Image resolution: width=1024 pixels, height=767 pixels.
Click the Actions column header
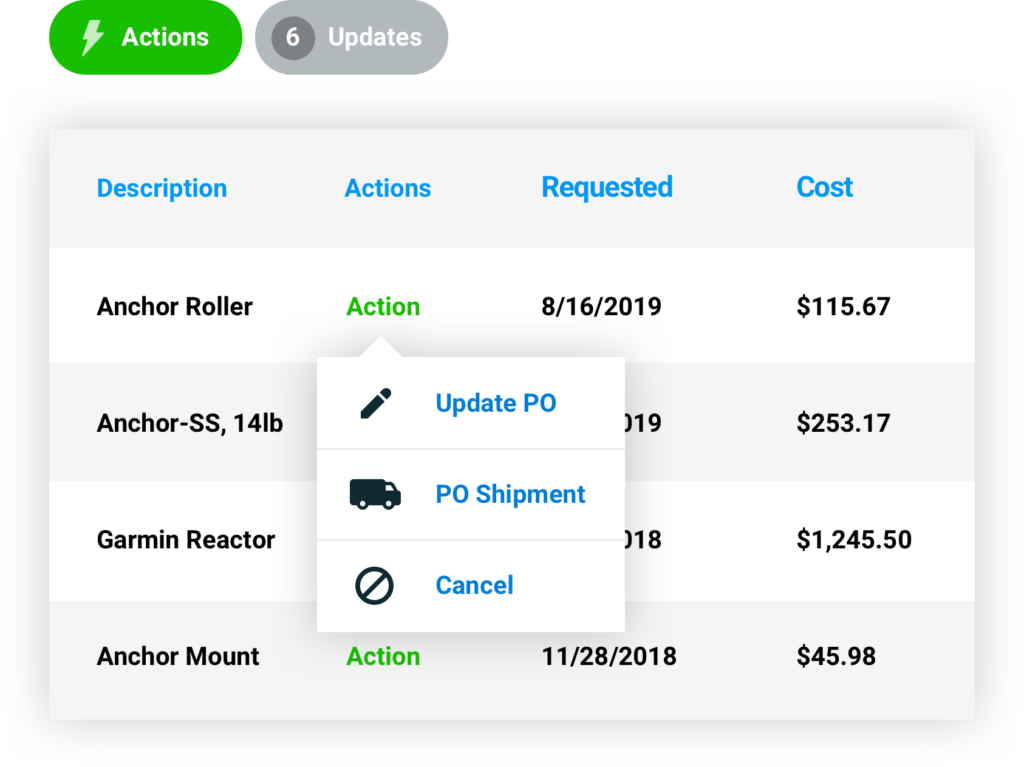[388, 189]
